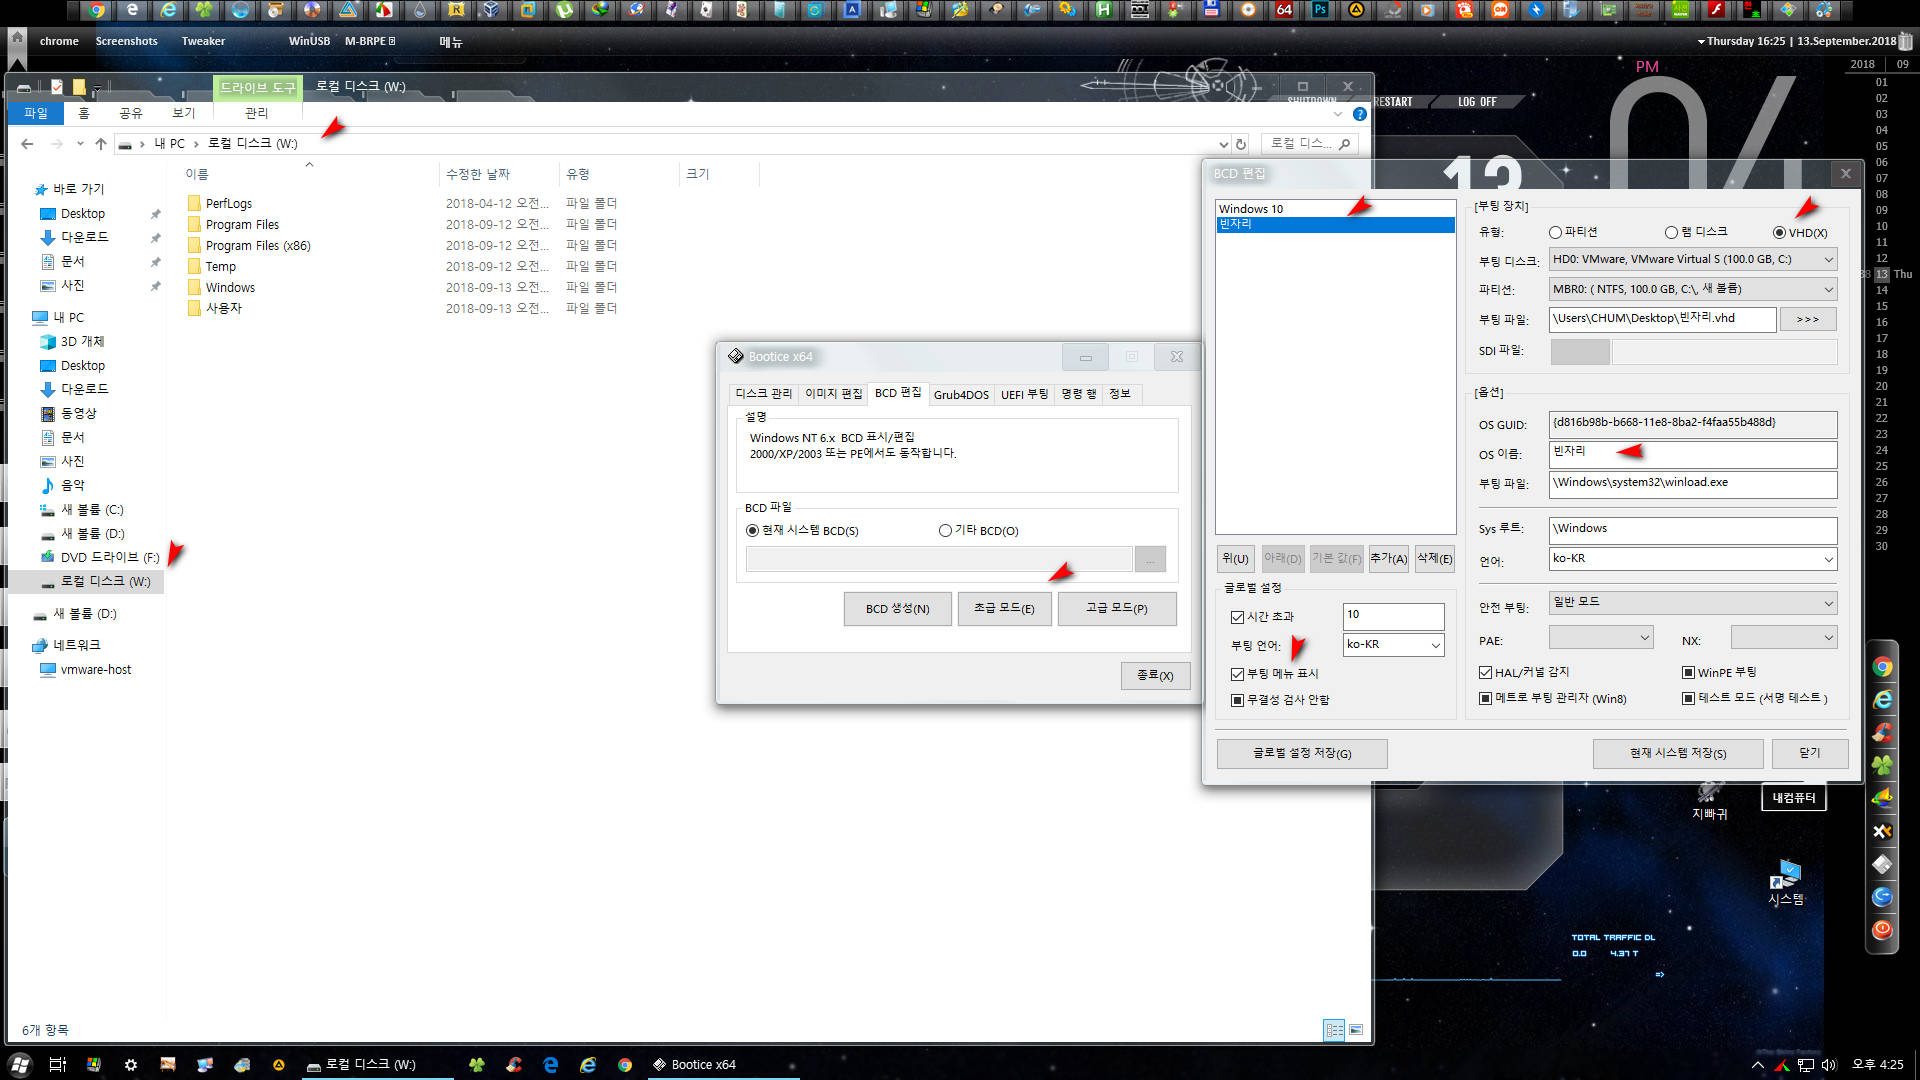Image resolution: width=1920 pixels, height=1080 pixels.
Task: Click the 추가(A) entry button
Action: tap(1388, 559)
